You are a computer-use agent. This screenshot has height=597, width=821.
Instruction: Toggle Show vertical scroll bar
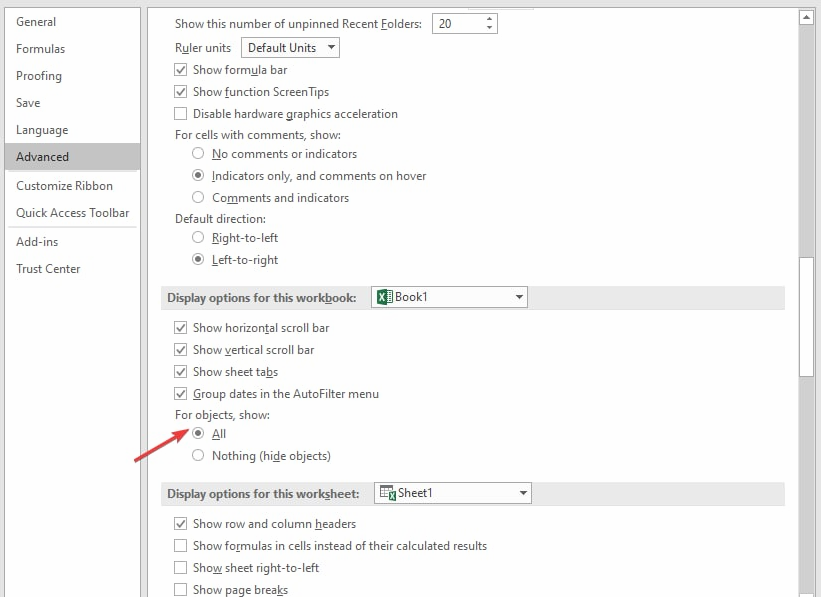[x=181, y=350]
